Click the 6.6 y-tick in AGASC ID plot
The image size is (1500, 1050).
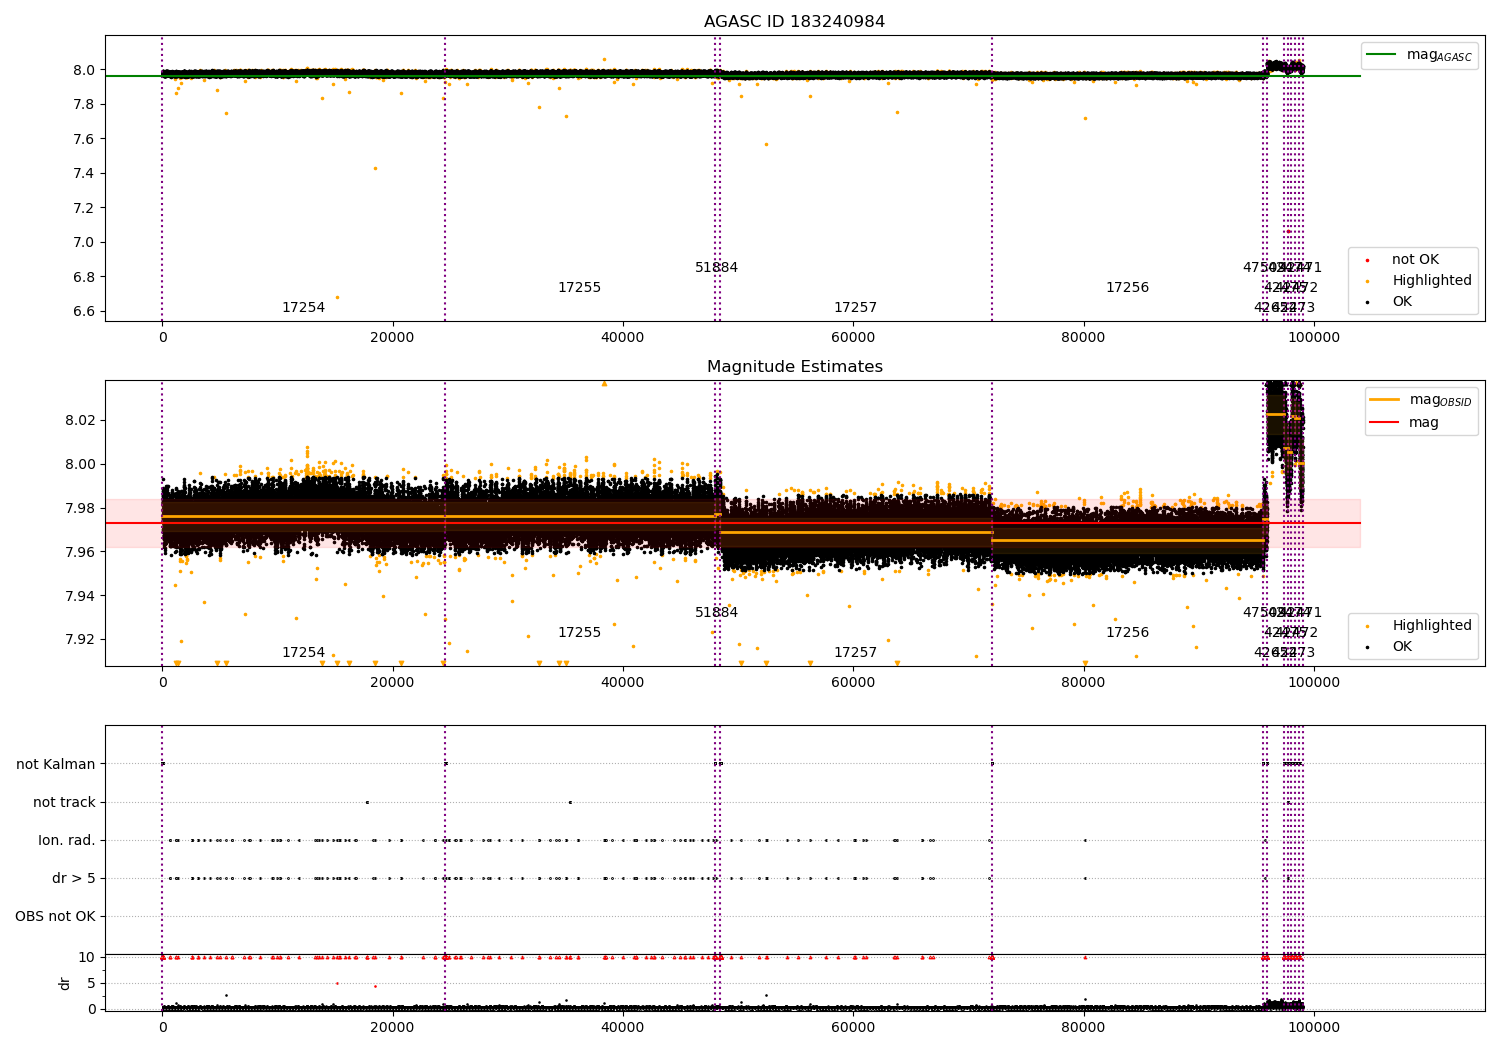tap(84, 311)
